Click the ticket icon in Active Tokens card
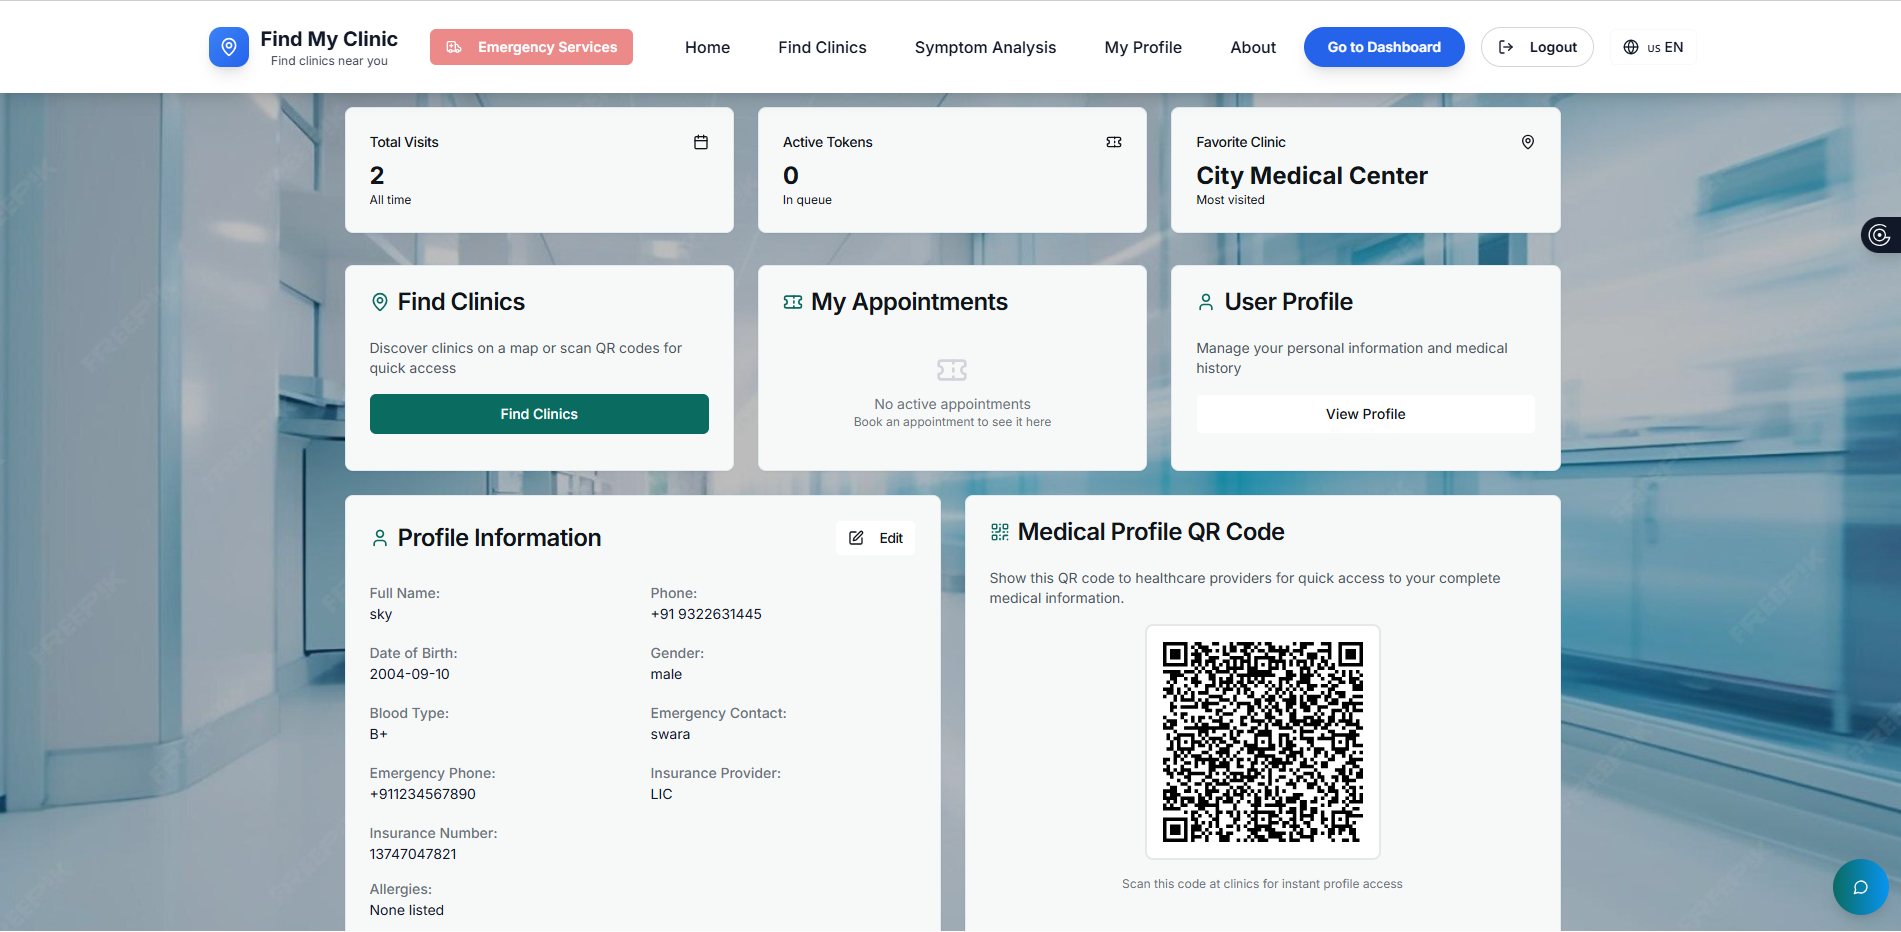This screenshot has width=1901, height=932. 1114,142
